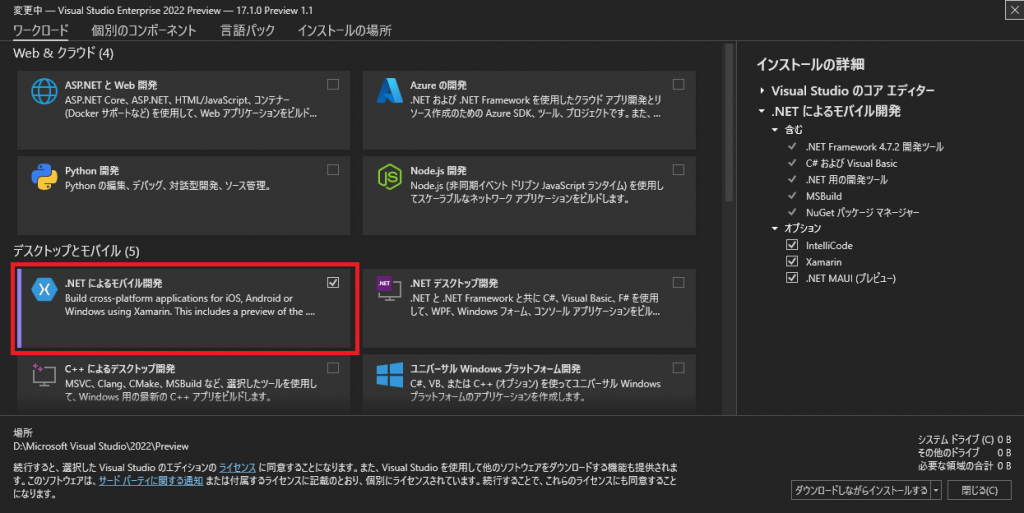The height and width of the screenshot is (513, 1024).
Task: Switch to the ワークロード tab
Action: (x=40, y=31)
